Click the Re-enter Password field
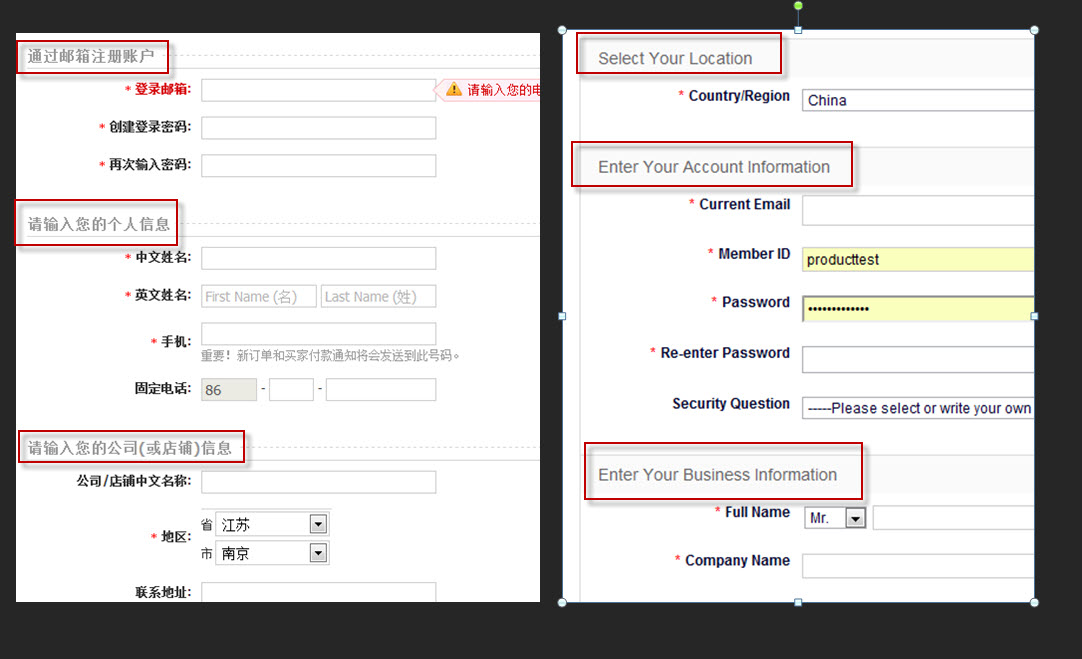Viewport: 1082px width, 659px height. pos(918,360)
